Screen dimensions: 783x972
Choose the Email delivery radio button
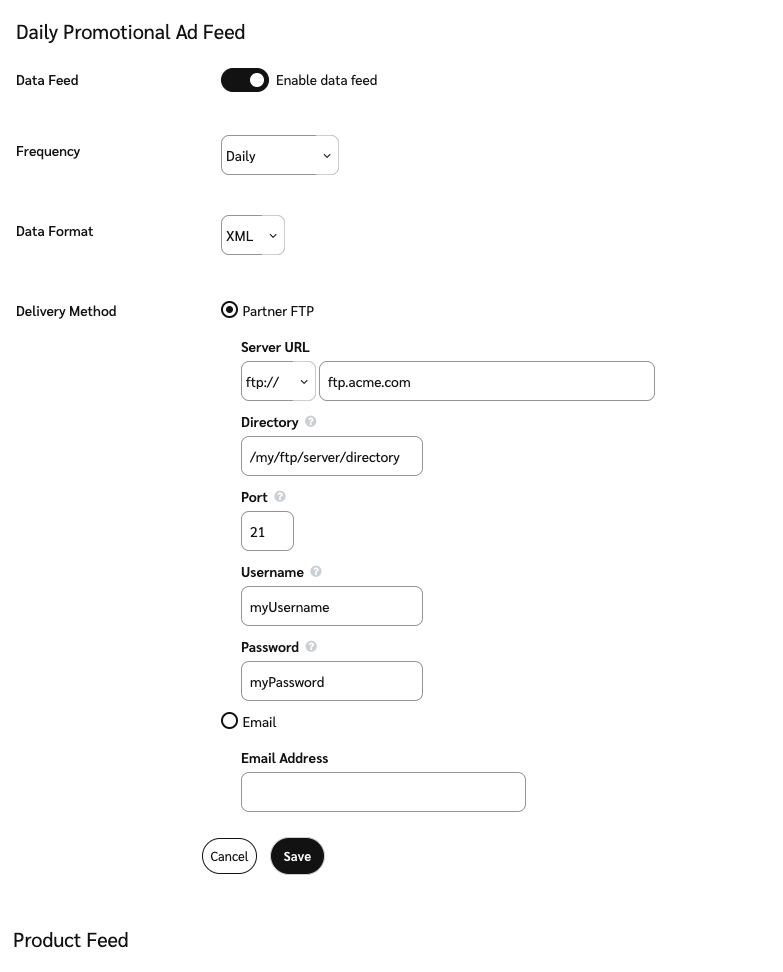[230, 721]
